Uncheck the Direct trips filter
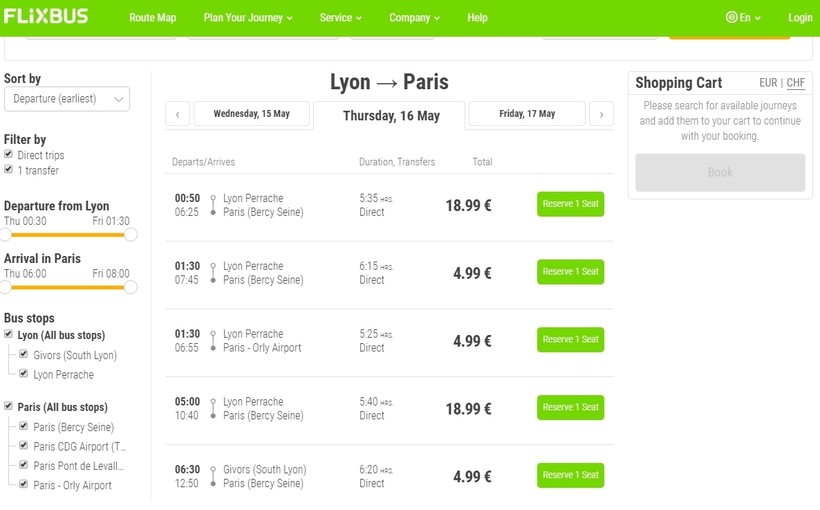Viewport: 820px width, 510px height. click(9, 155)
